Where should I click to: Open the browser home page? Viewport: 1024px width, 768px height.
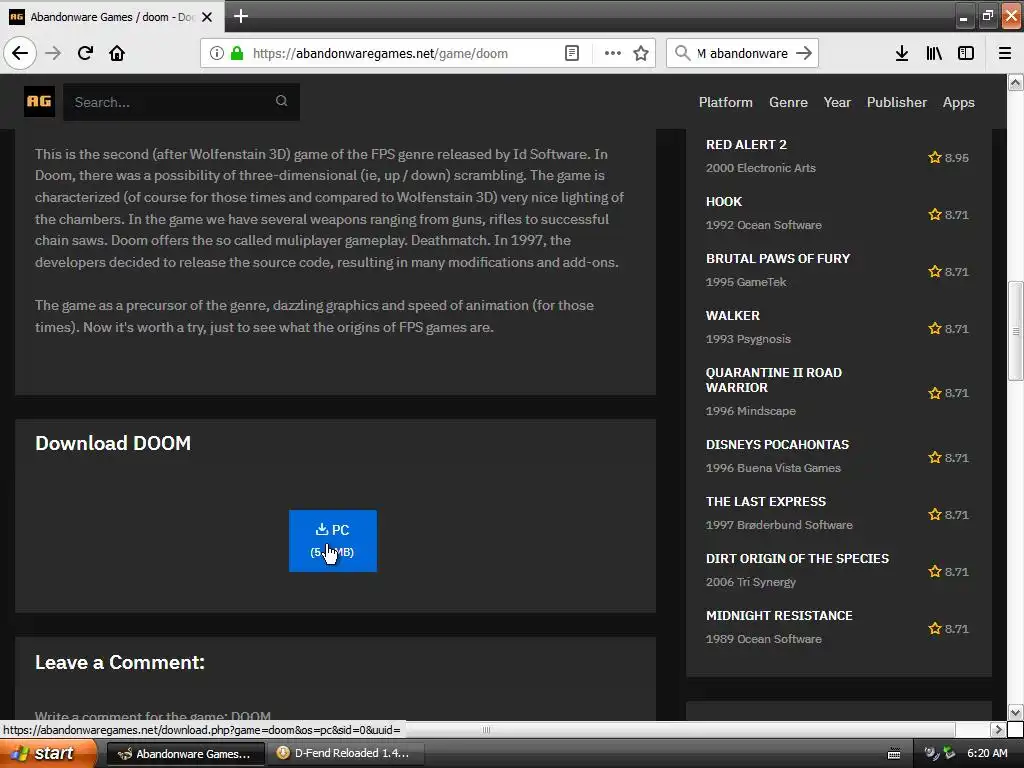pos(117,53)
